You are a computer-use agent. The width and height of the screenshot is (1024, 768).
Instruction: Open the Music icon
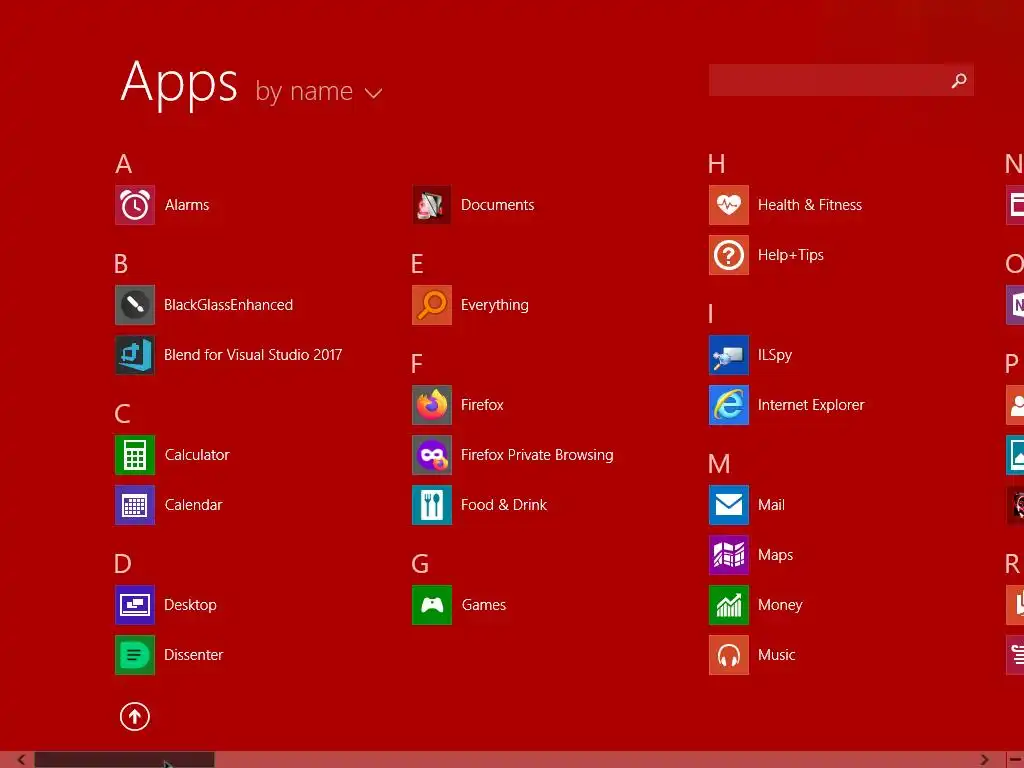(x=729, y=654)
